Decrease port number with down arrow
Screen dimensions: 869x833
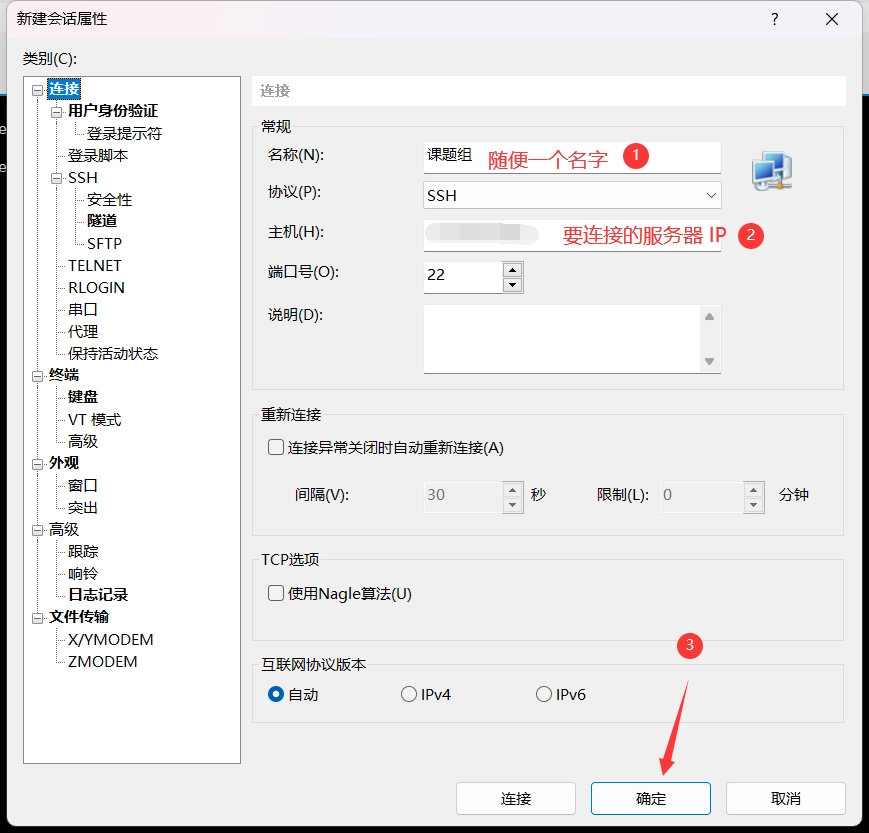tap(512, 285)
